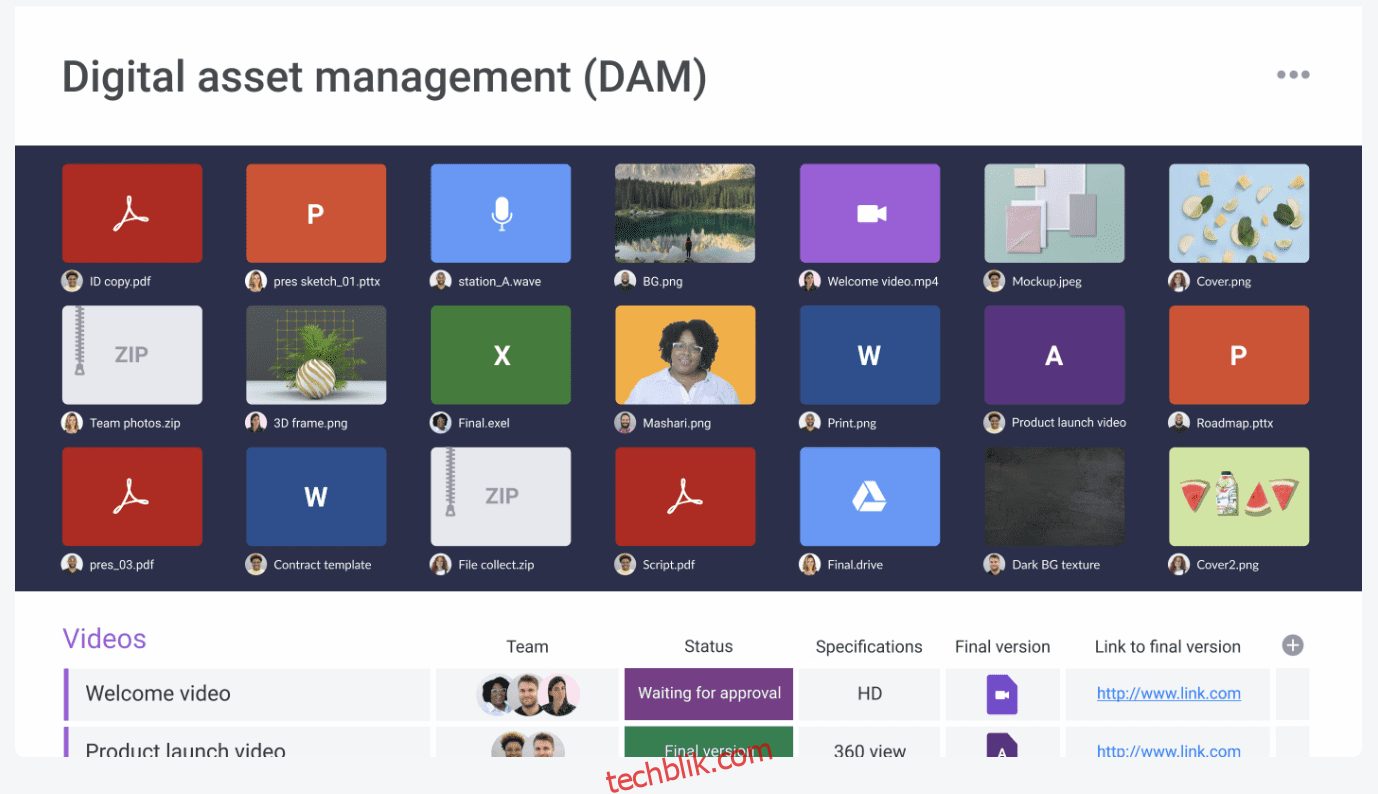Open Print.png Word tile

point(870,355)
